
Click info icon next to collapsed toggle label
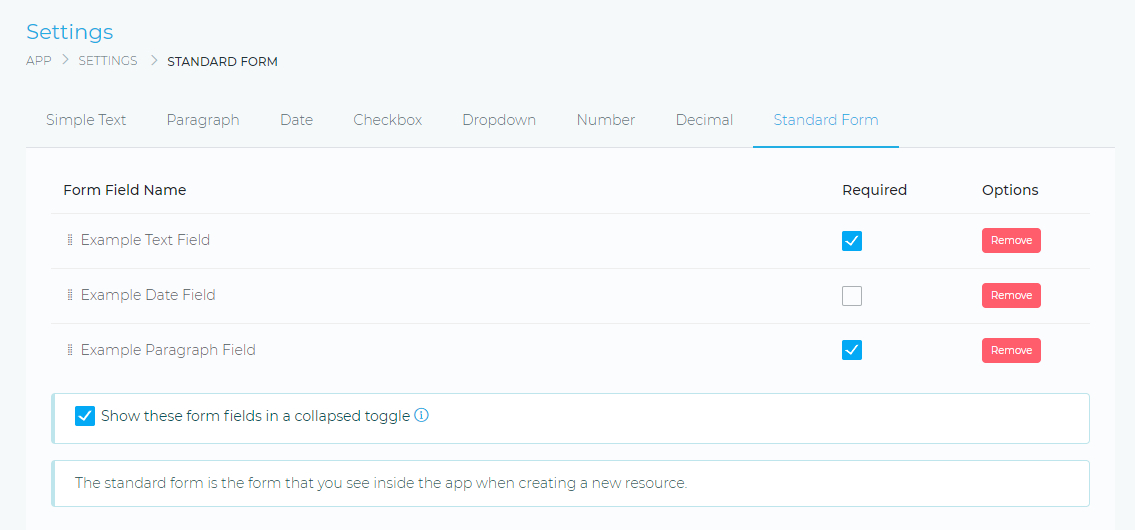(421, 416)
